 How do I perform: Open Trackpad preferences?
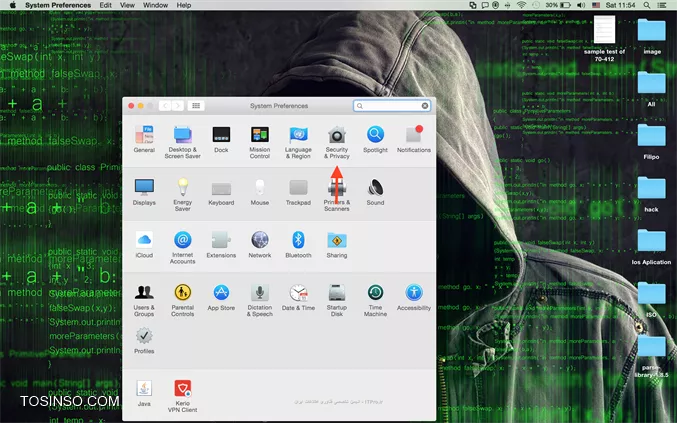298,192
